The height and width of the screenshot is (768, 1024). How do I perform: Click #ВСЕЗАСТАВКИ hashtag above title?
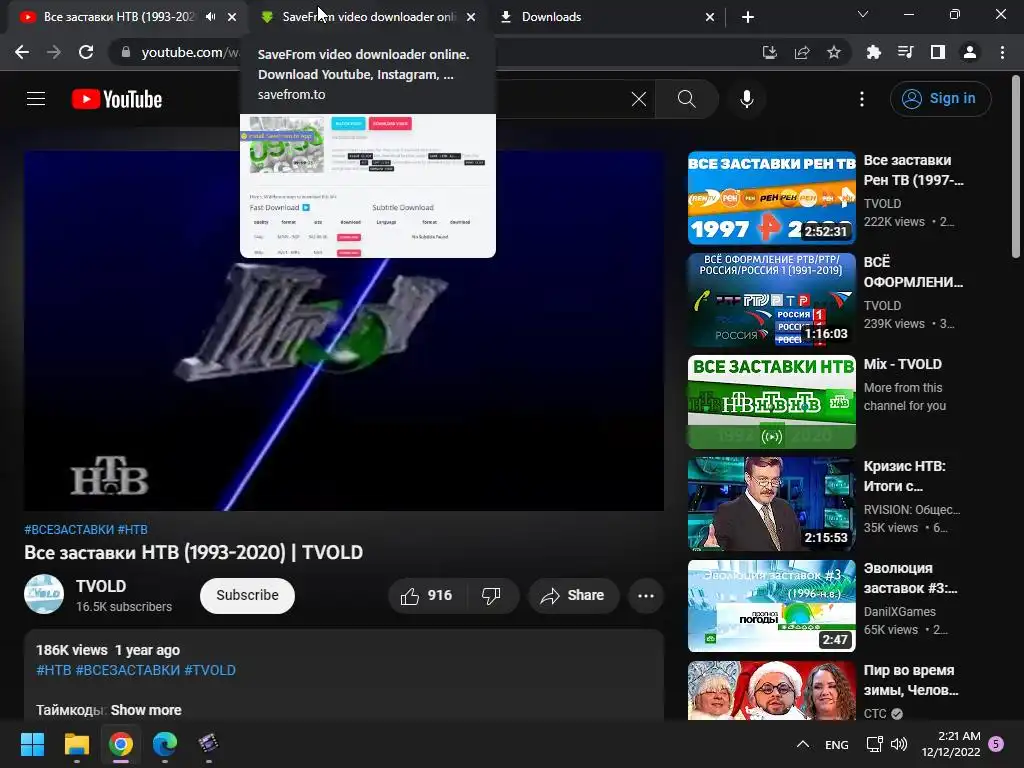tap(69, 530)
